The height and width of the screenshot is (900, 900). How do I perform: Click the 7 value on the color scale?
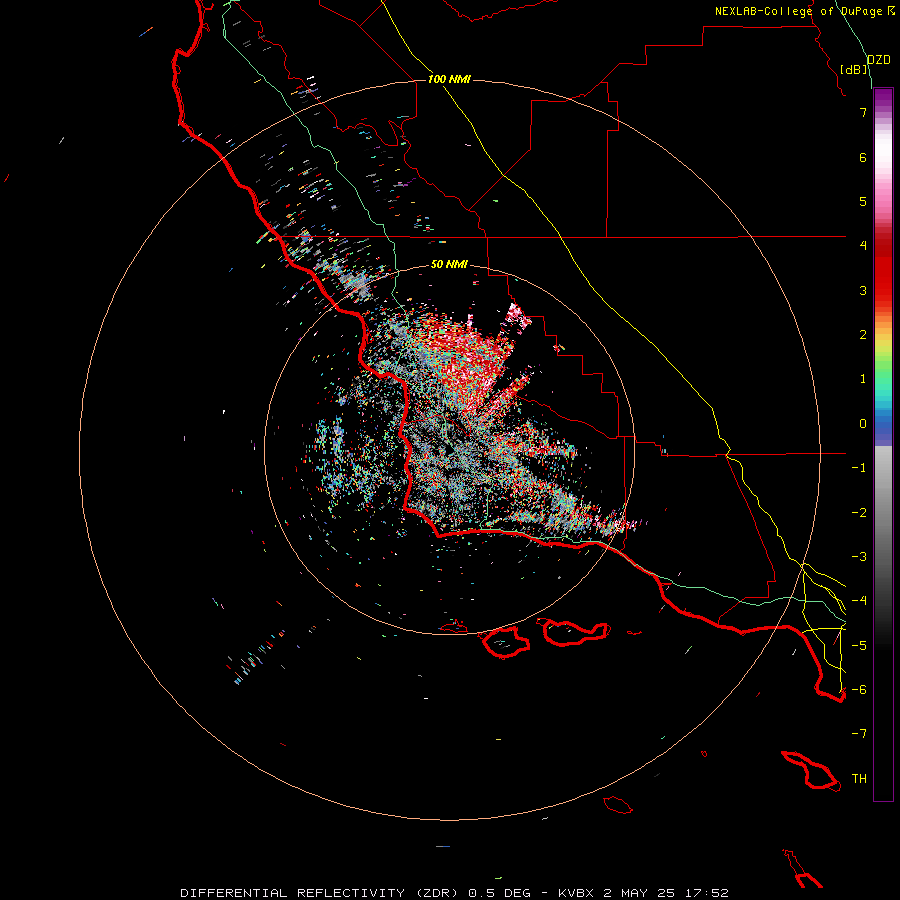tap(863, 112)
